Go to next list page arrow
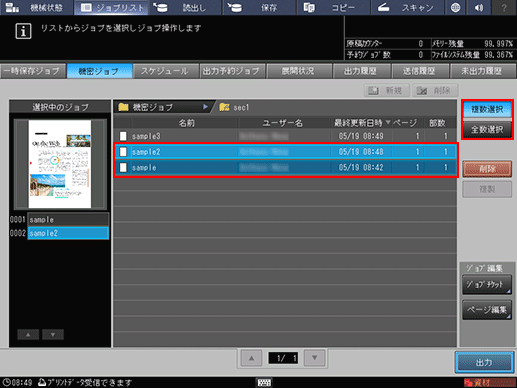This screenshot has width=517, height=388. (x=314, y=358)
